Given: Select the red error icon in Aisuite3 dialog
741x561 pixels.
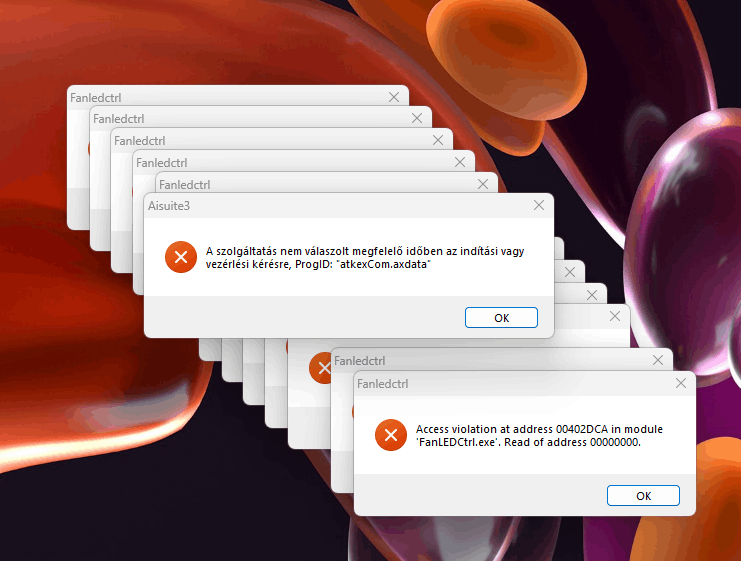Looking at the screenshot, I should (x=181, y=257).
